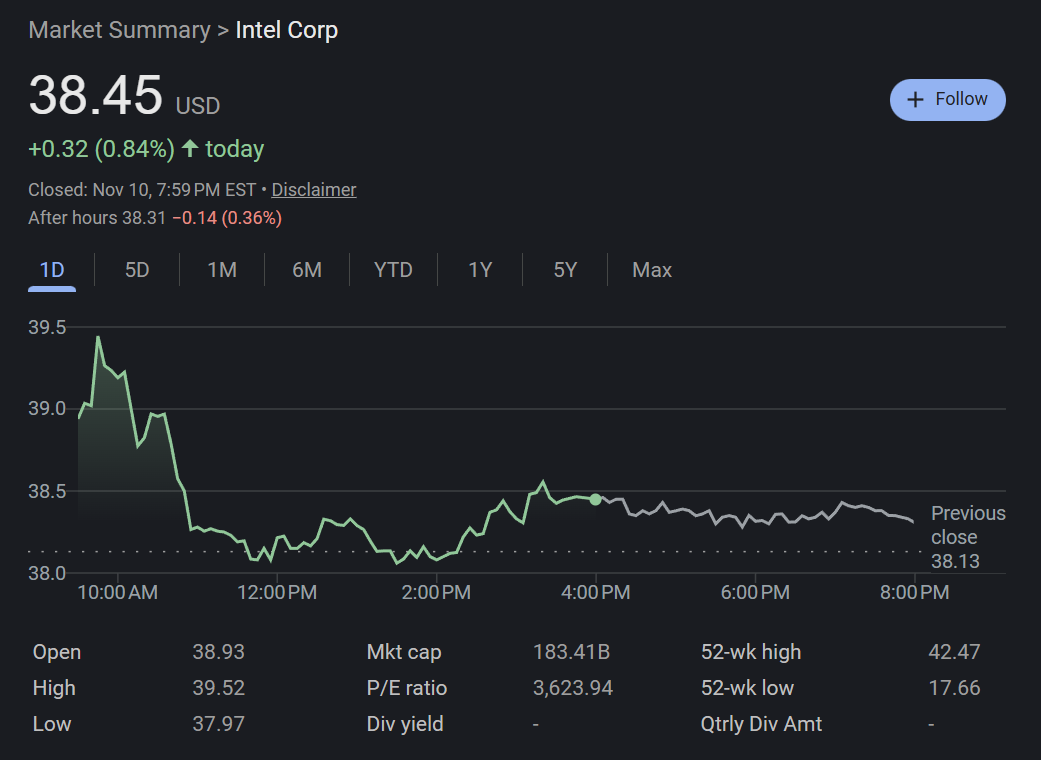Open the Disclaimer link
1041x760 pixels.
tap(313, 190)
